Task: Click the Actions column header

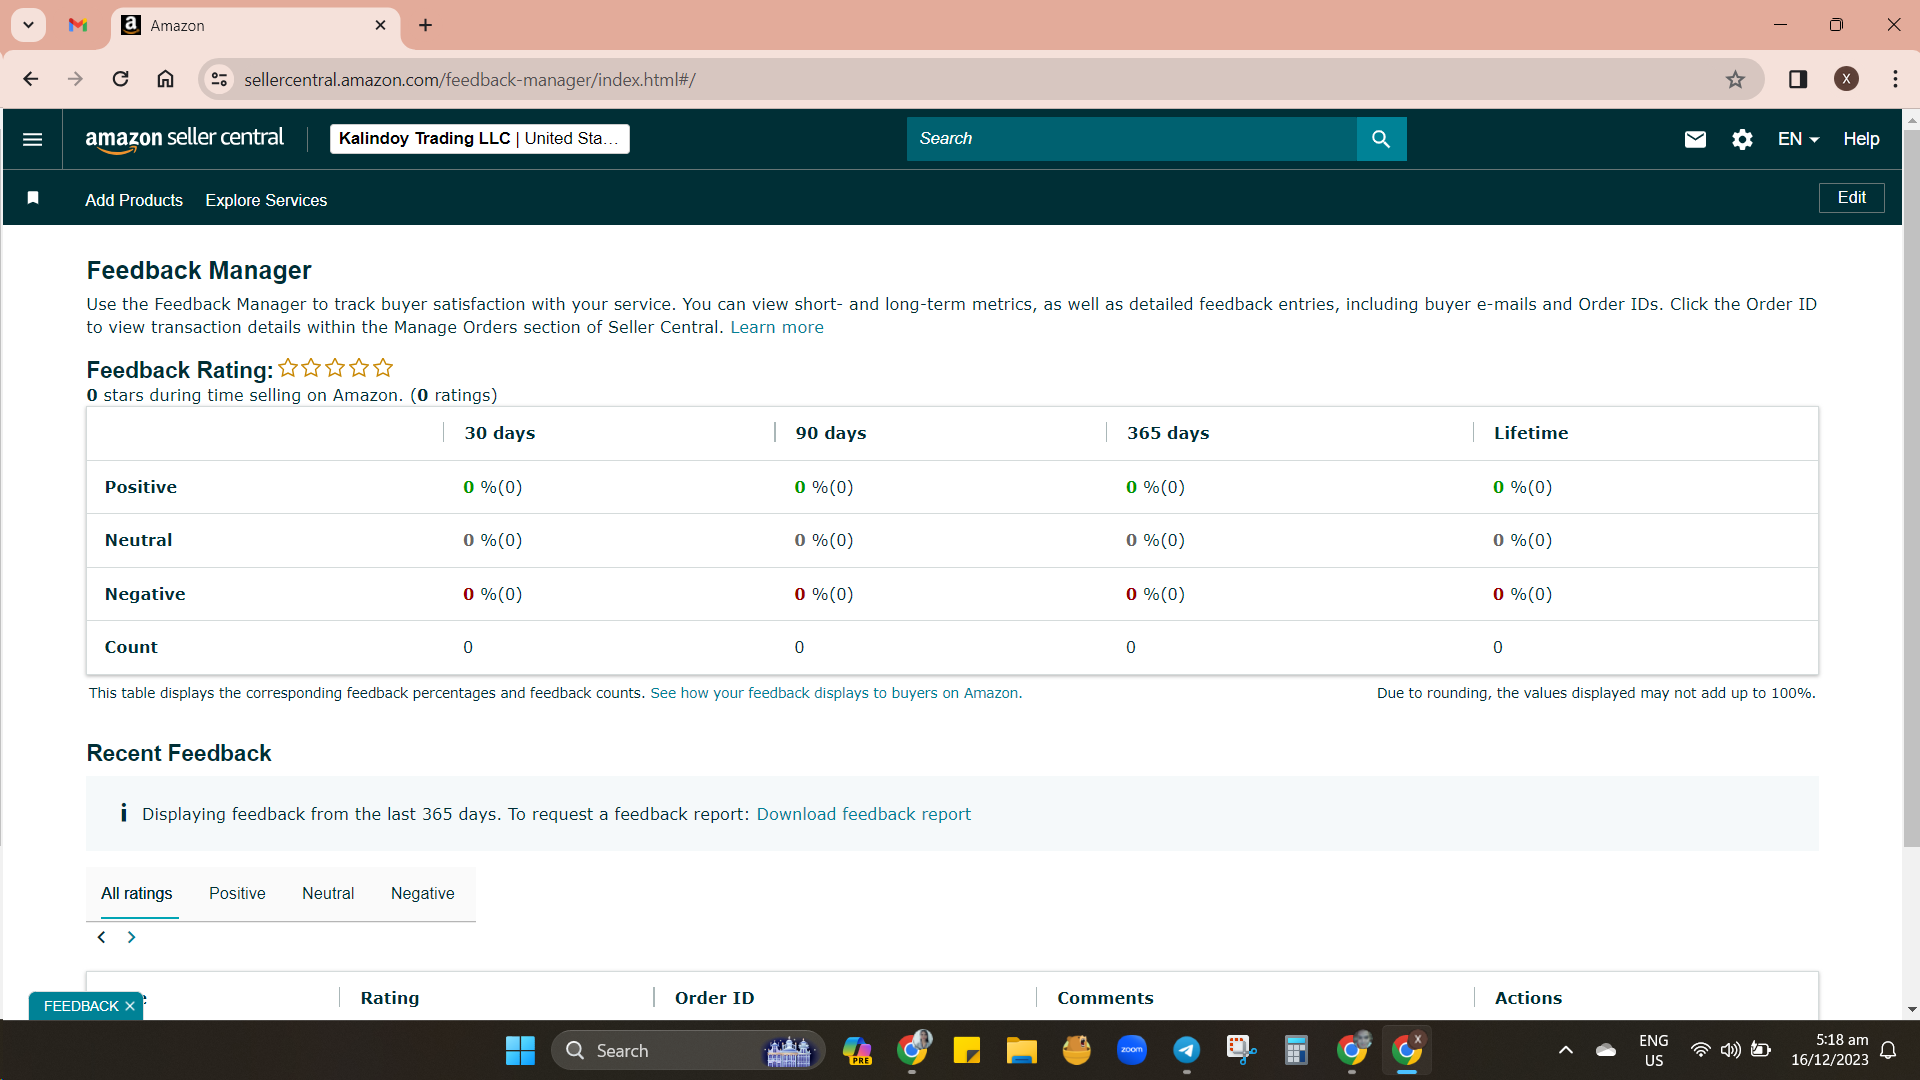Action: pyautogui.click(x=1528, y=998)
